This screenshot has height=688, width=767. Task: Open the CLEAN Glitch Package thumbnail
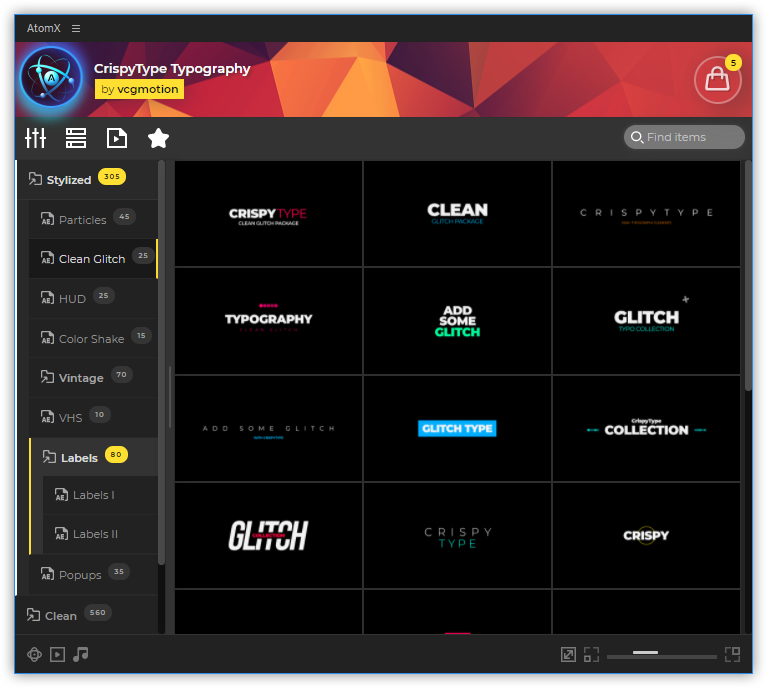tap(457, 214)
